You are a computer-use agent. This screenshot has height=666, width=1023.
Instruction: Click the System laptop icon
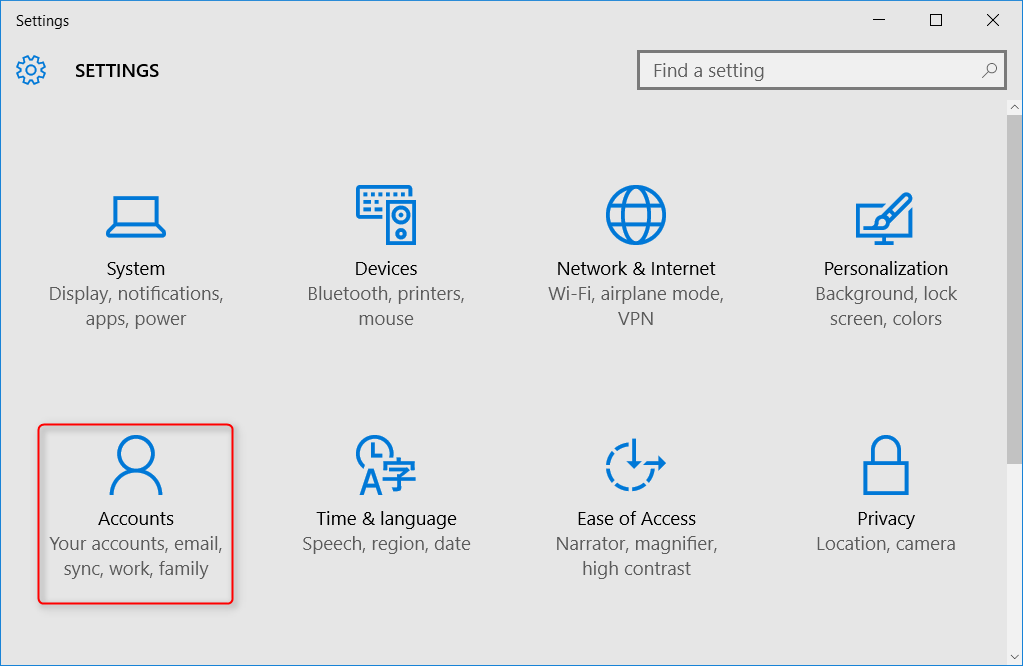click(136, 215)
